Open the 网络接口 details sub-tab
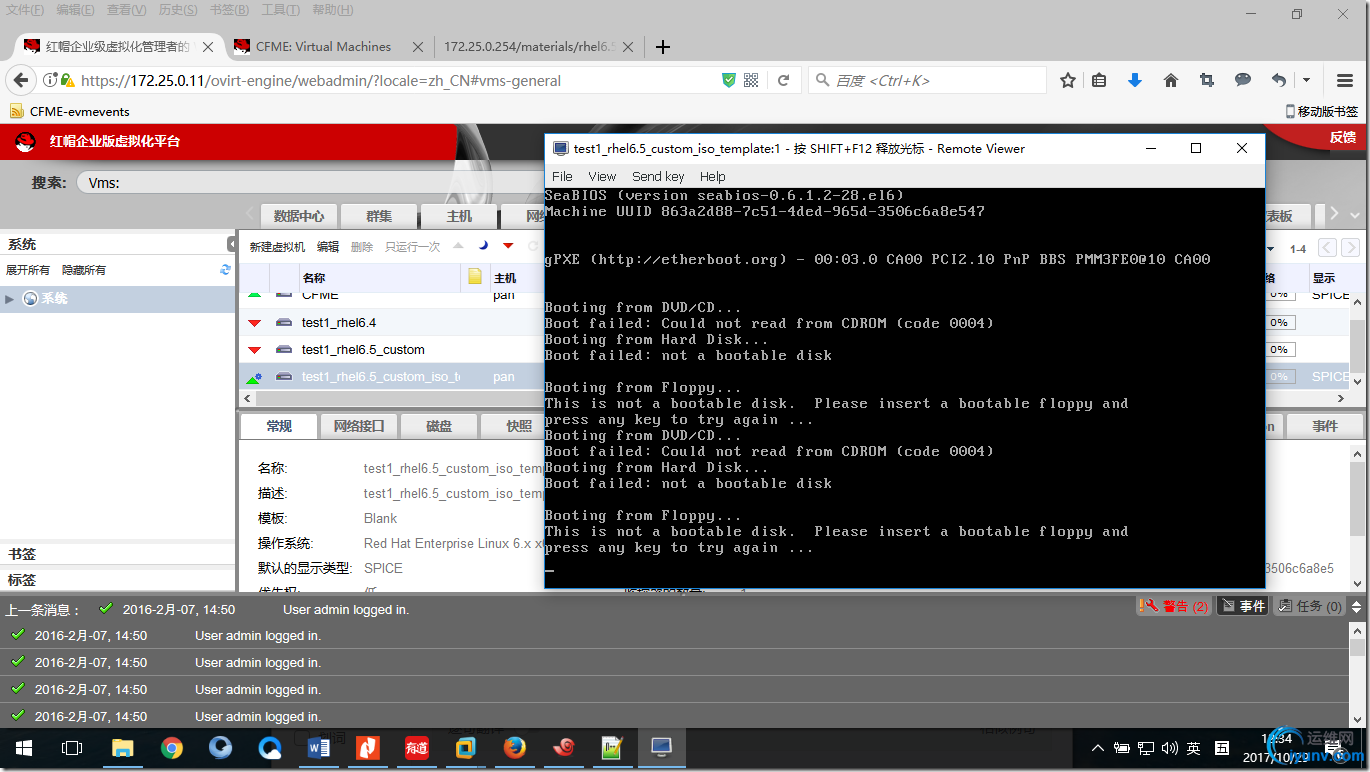The width and height of the screenshot is (1370, 772). pyautogui.click(x=359, y=426)
